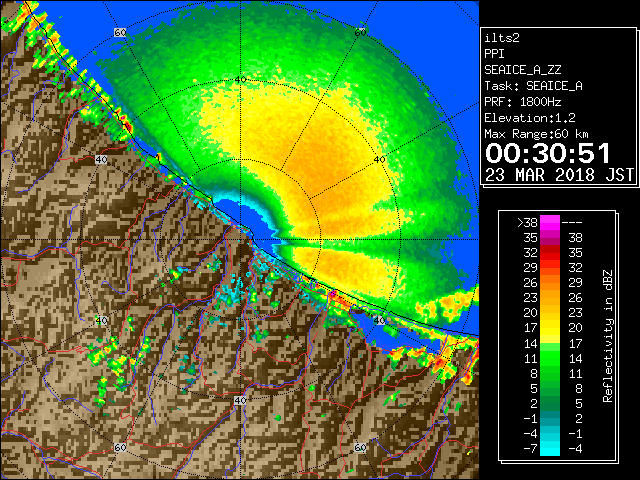640x480 pixels.
Task: Click the '>38' legend label
Action: tap(527, 223)
